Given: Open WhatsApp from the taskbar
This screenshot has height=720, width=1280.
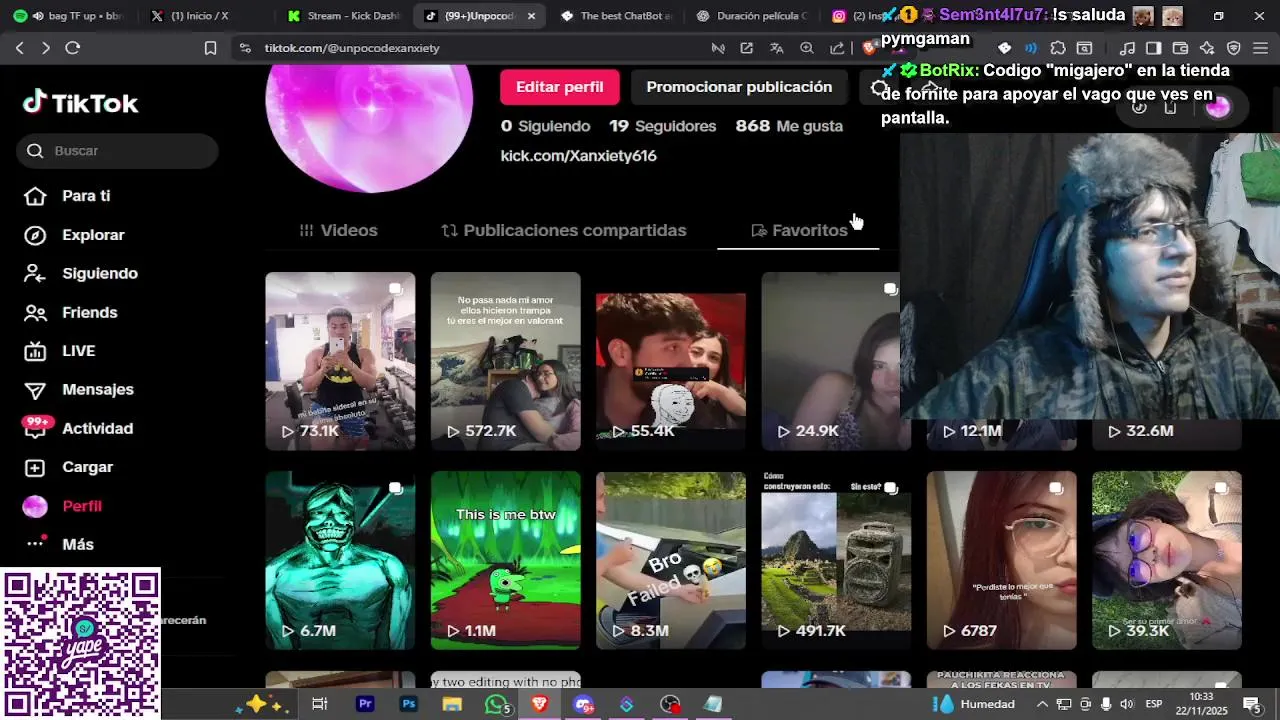Looking at the screenshot, I should pos(496,704).
